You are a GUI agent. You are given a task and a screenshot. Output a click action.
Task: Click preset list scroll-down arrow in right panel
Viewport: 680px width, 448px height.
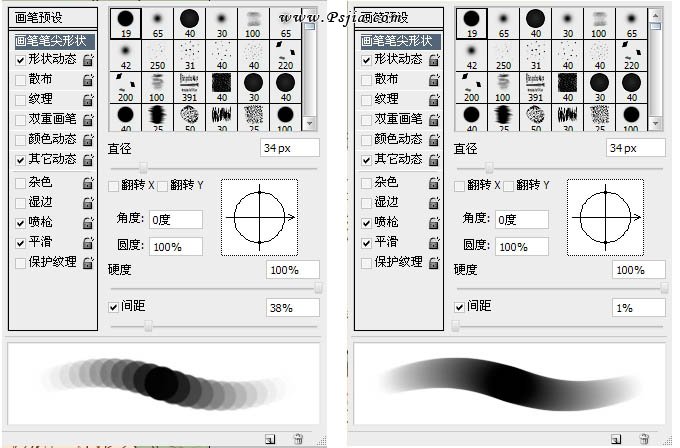click(656, 124)
